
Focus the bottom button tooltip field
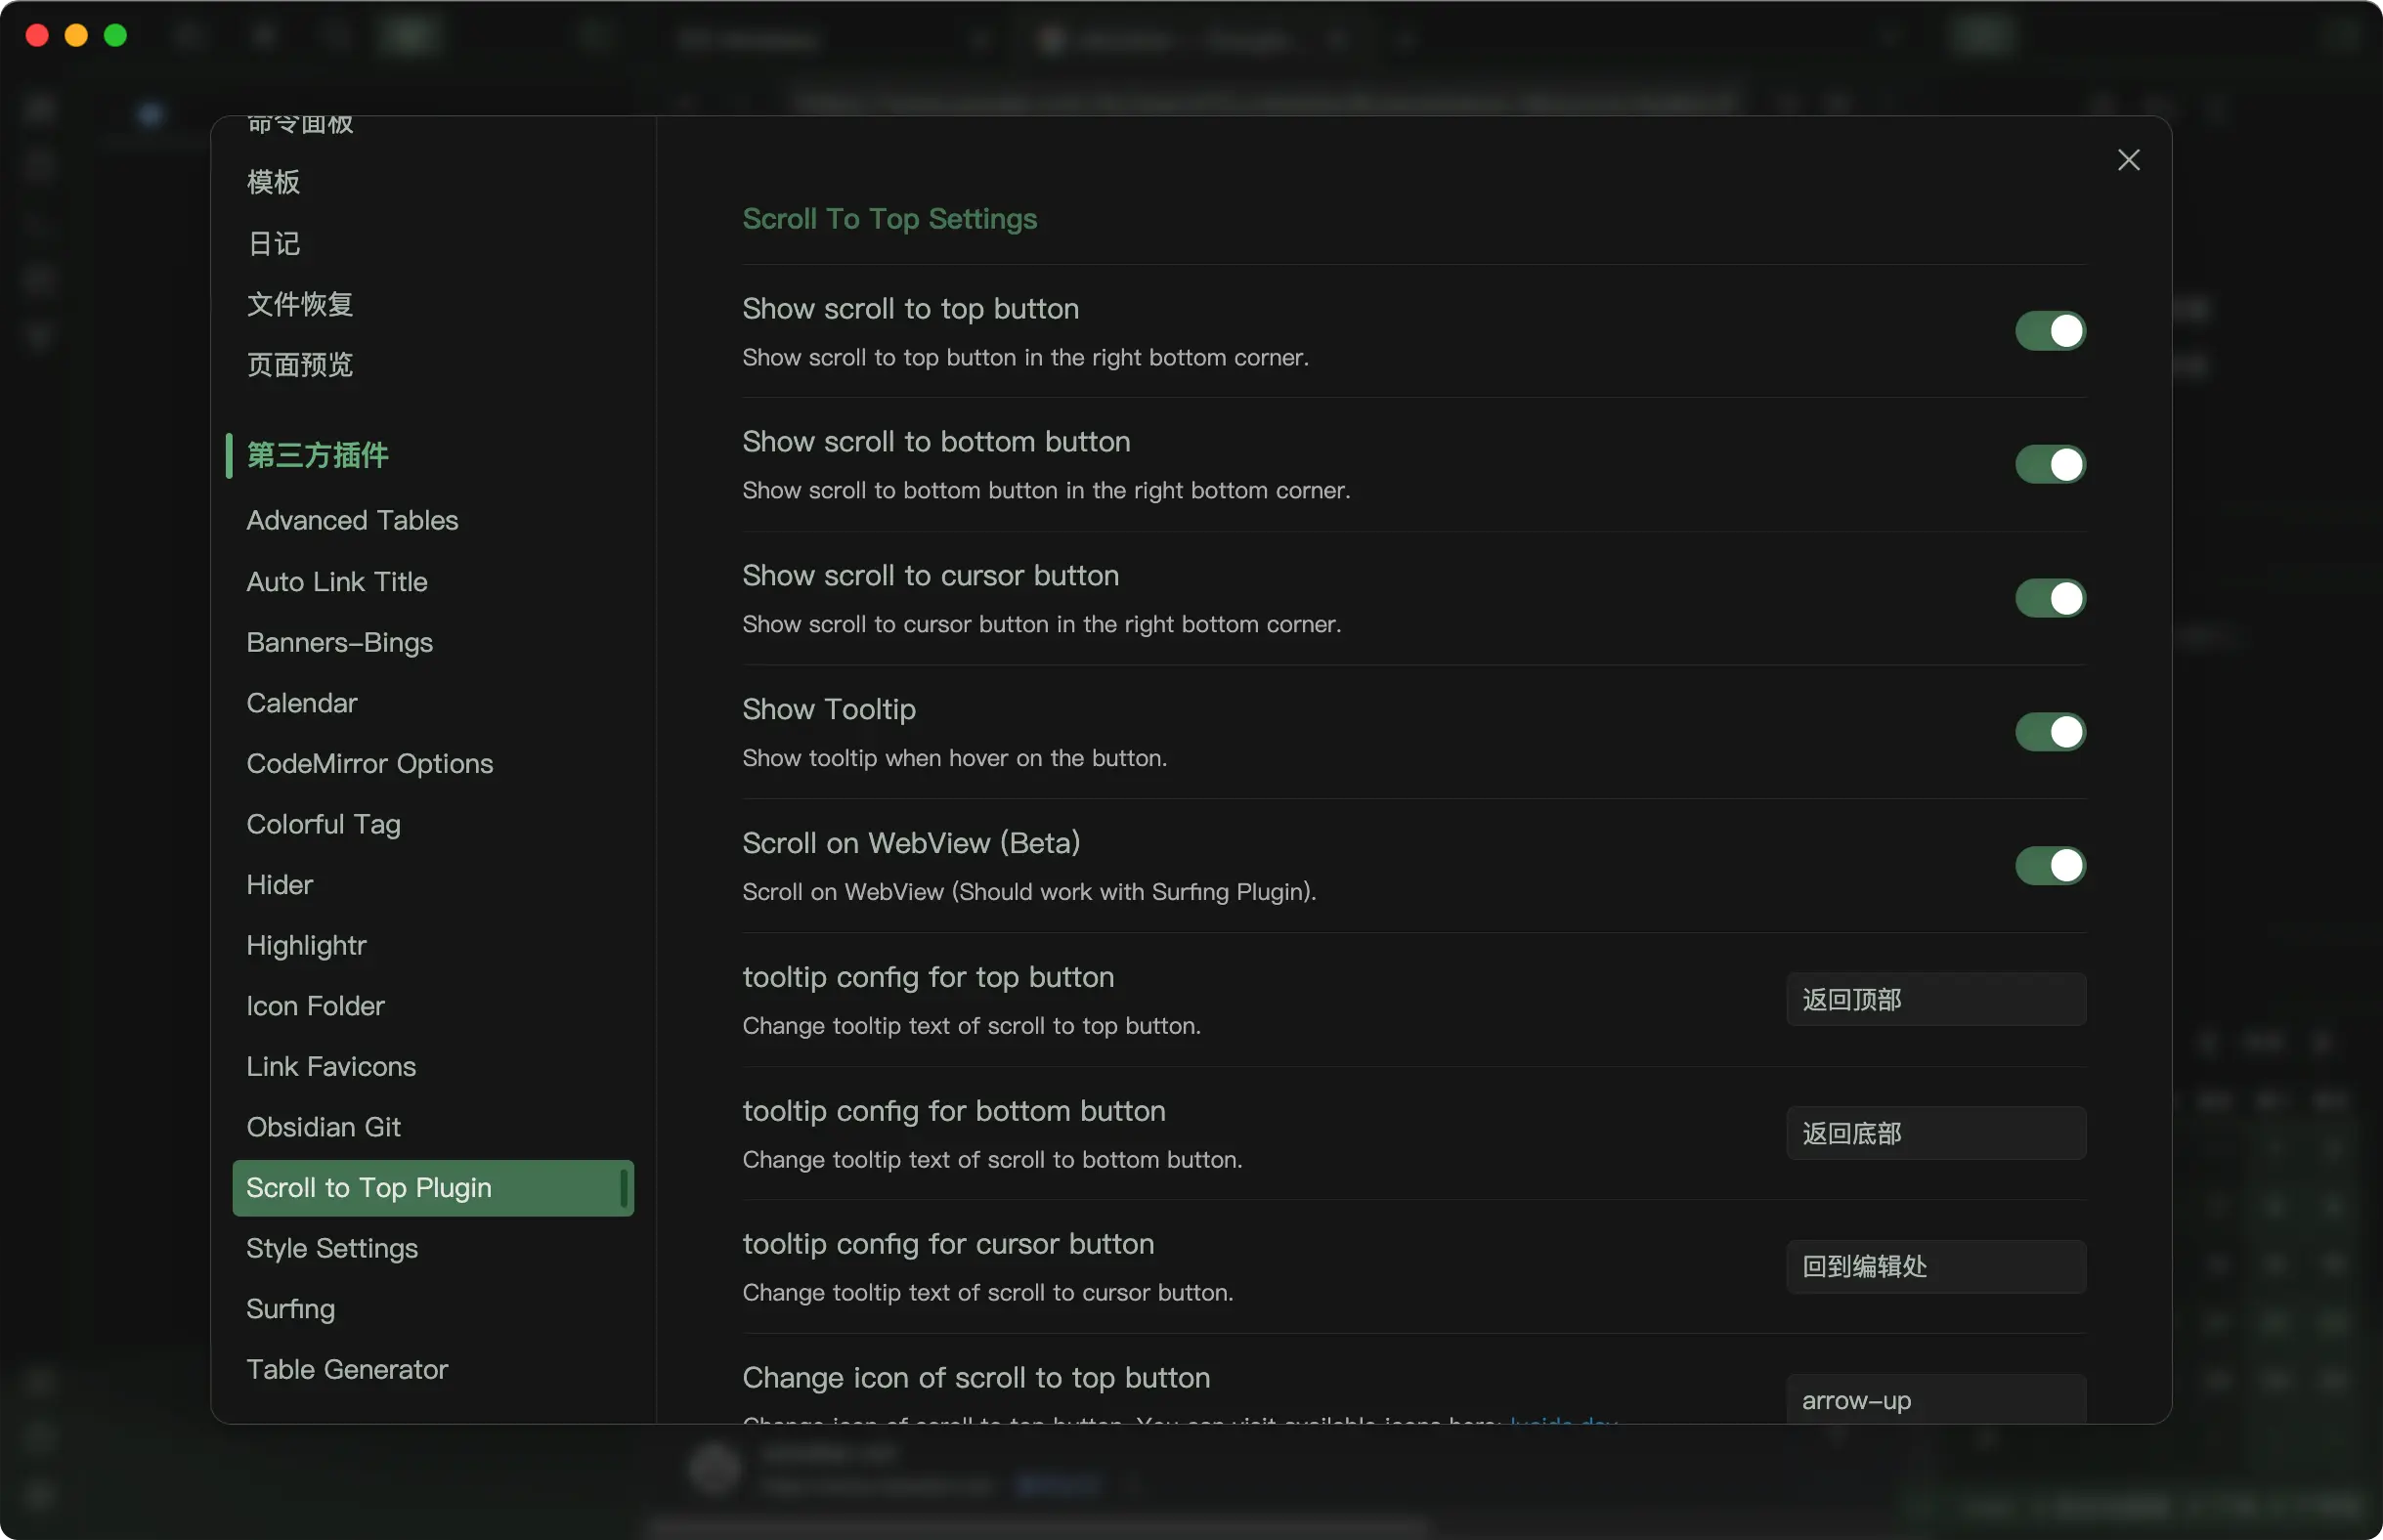pos(1935,1133)
